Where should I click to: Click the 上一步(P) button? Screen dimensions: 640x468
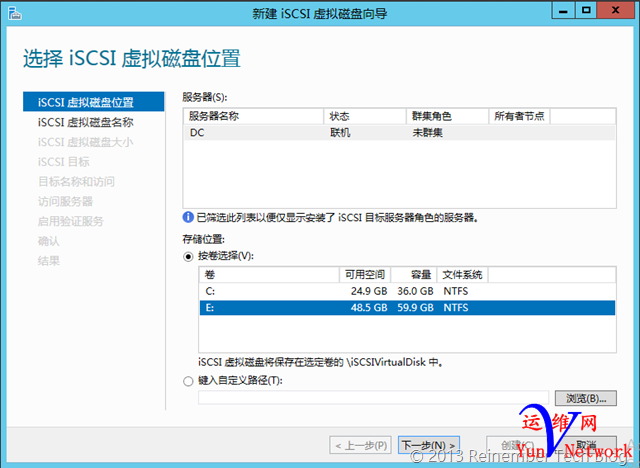[360, 445]
